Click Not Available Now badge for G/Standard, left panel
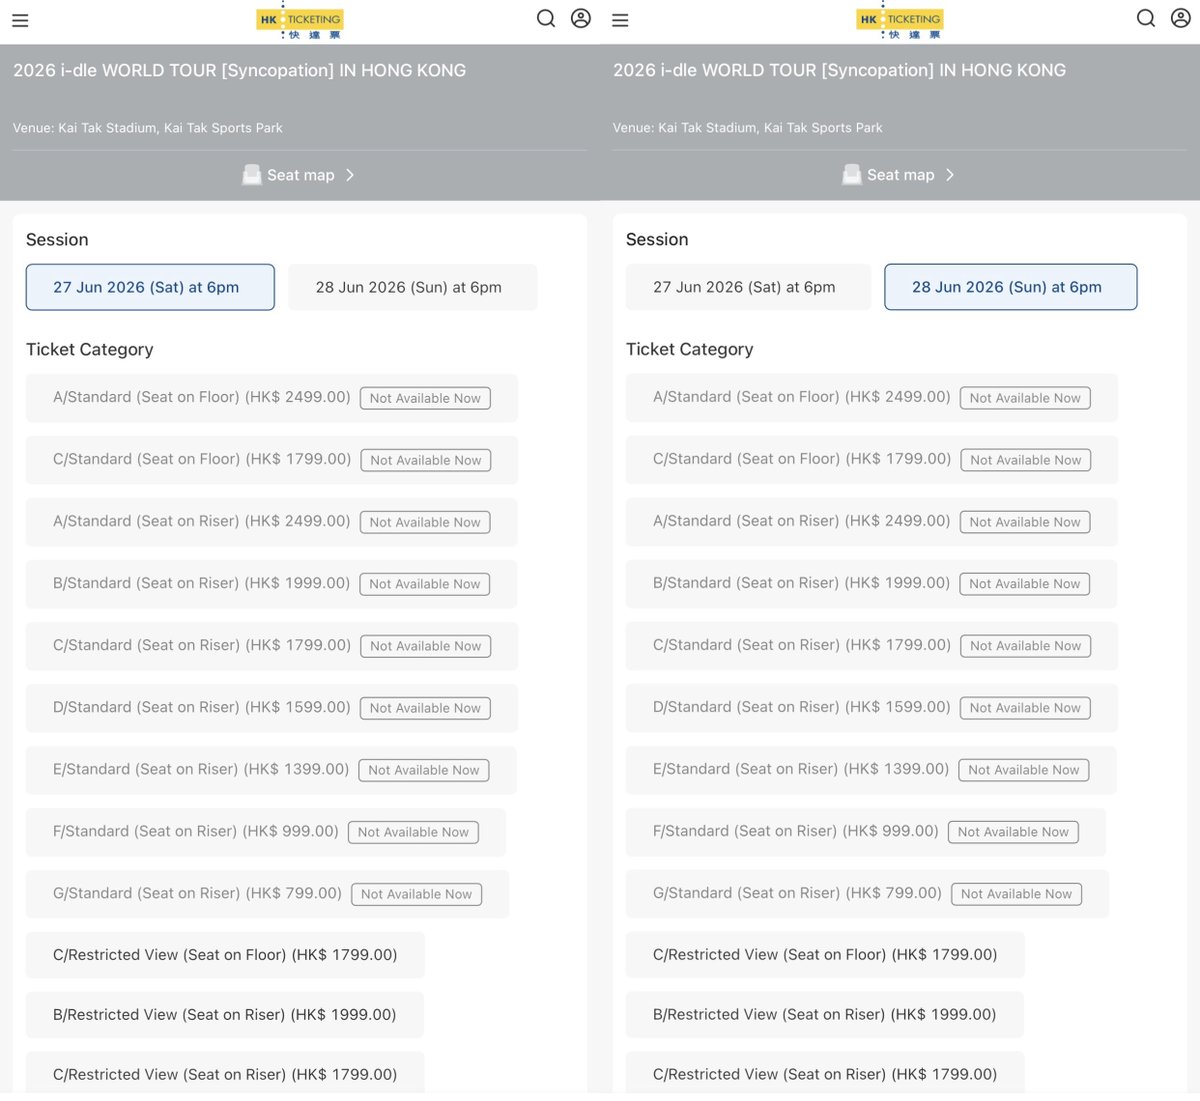Image resolution: width=1200 pixels, height=1101 pixels. (417, 894)
